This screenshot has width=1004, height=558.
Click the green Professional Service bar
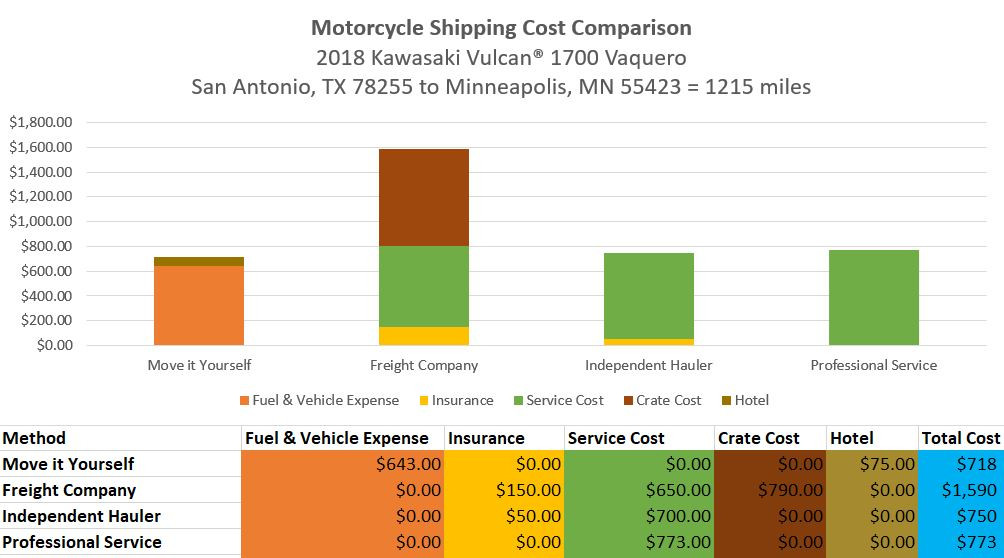point(874,298)
